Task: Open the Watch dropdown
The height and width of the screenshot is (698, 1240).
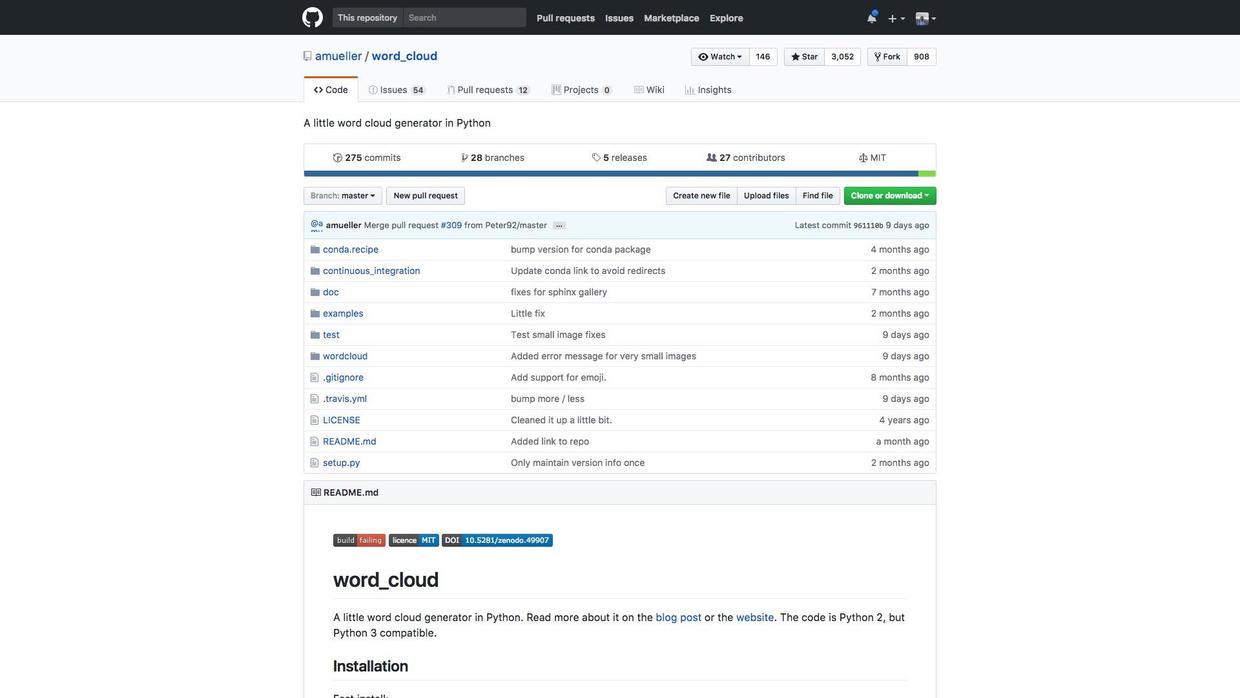Action: coord(720,57)
